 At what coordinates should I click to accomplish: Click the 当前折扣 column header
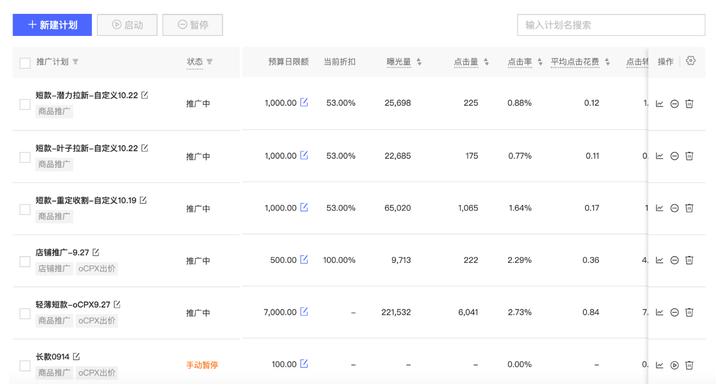(x=339, y=62)
